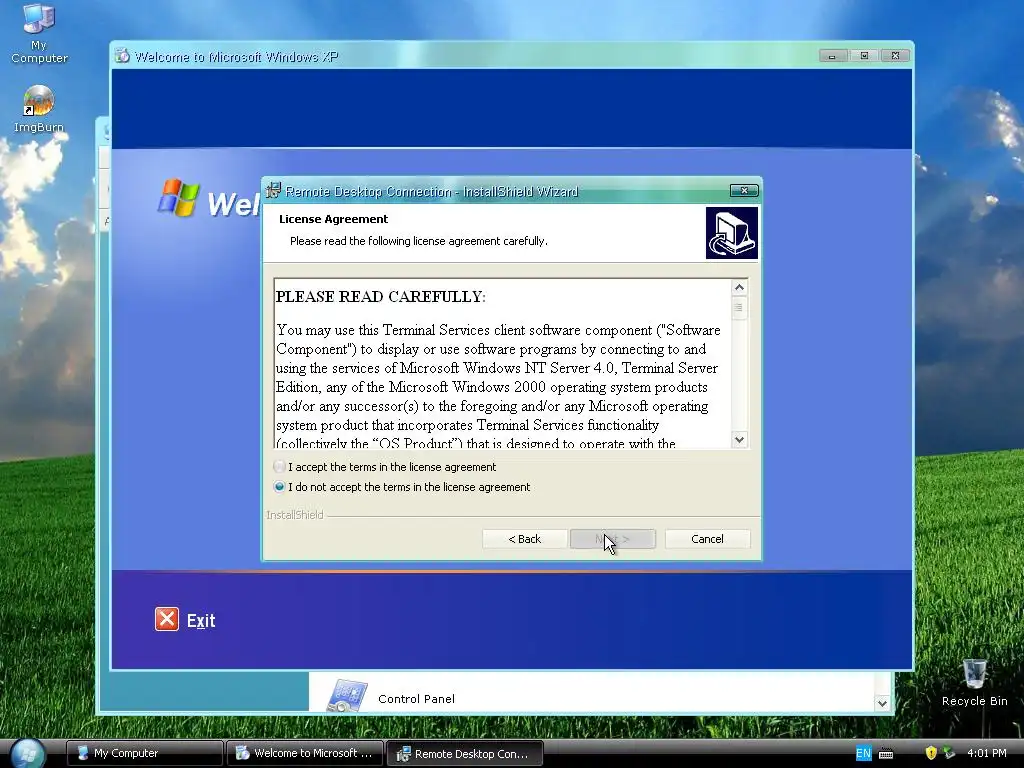Switch to Welcome to Microsoft taskbar button
Screen dimensions: 1024x768
pos(305,753)
